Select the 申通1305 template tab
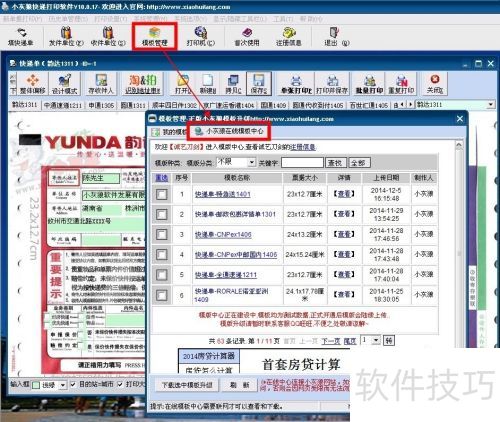The height and width of the screenshot is (422, 500). click(101, 105)
